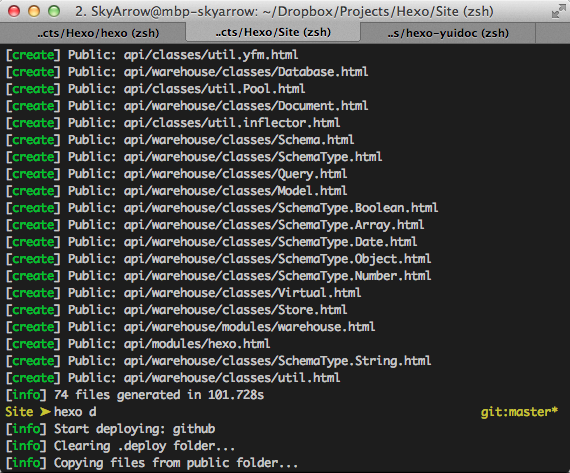
Task: Click the line ending SchemaType.Date.html
Action: (211, 242)
